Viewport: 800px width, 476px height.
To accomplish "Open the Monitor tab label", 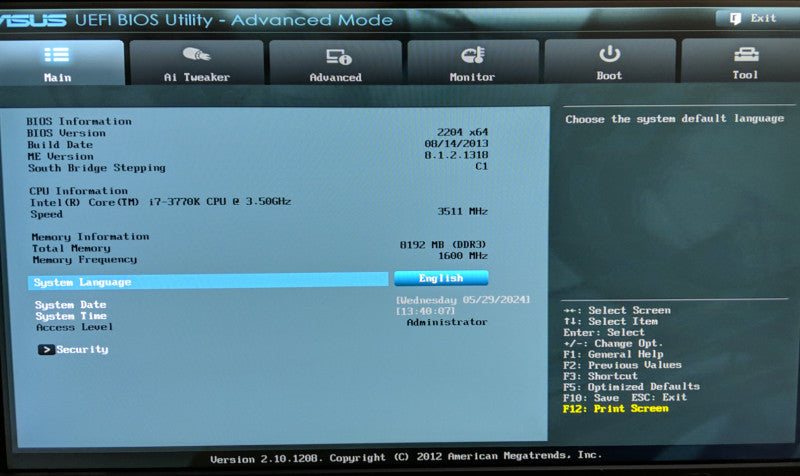I will [x=472, y=77].
